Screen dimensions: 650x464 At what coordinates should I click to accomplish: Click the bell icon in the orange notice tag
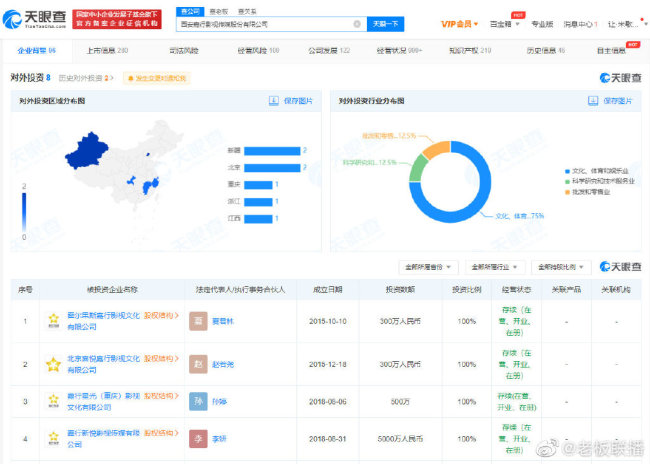pyautogui.click(x=131, y=78)
